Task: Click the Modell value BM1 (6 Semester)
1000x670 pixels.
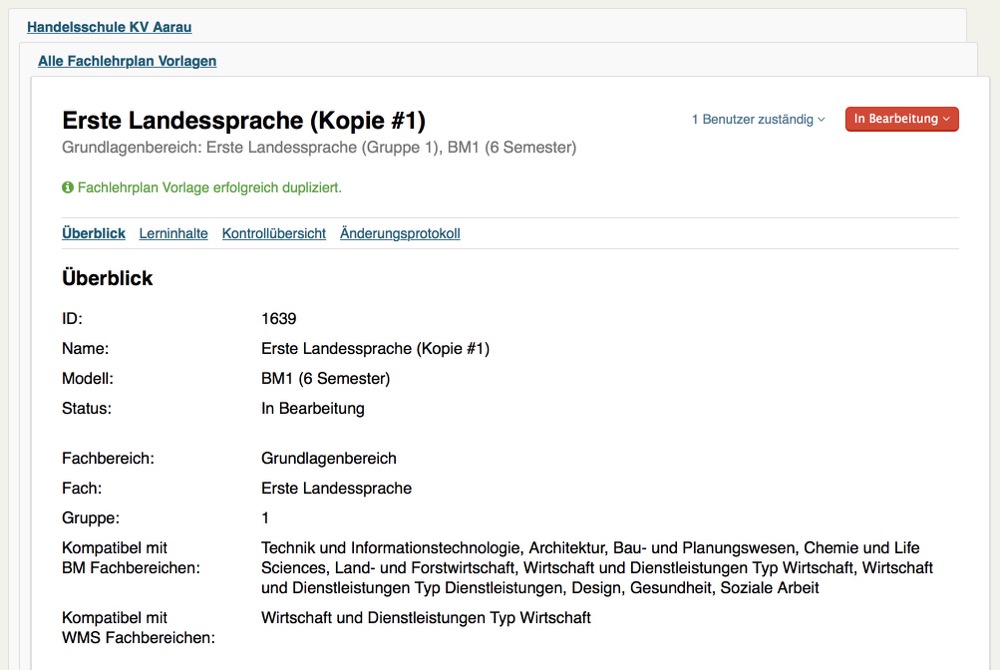Action: 325,379
